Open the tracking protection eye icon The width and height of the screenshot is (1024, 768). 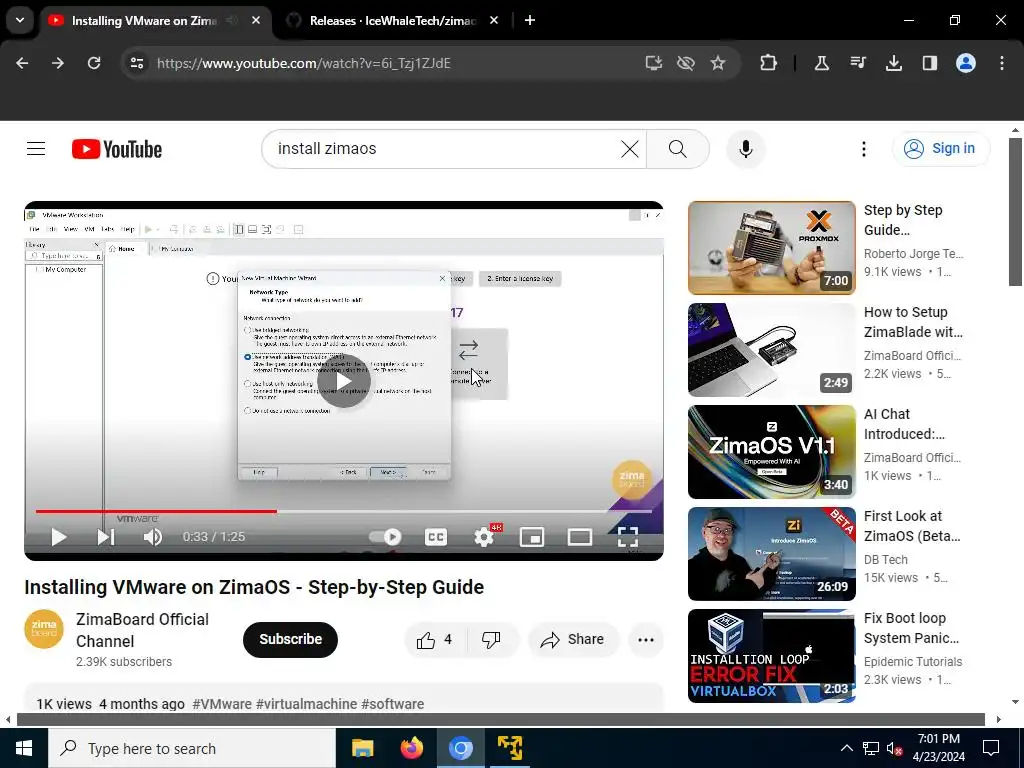[x=686, y=63]
